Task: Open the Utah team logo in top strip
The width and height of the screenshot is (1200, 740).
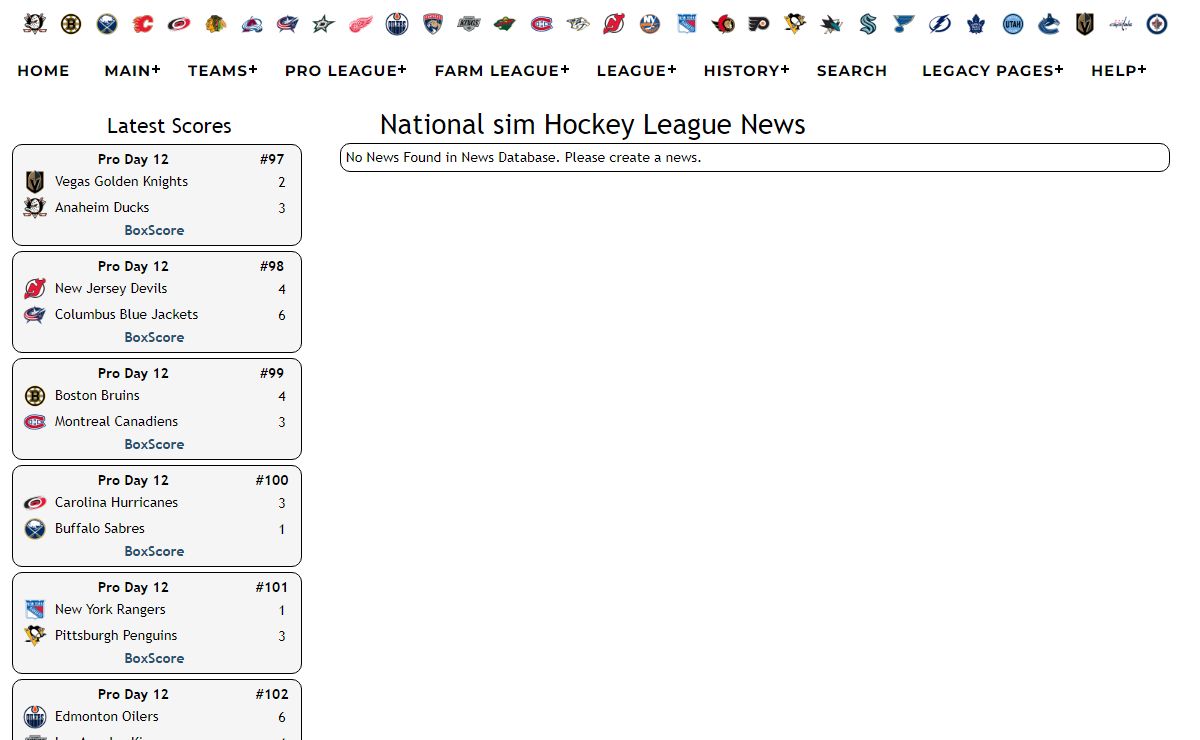Action: point(1013,24)
